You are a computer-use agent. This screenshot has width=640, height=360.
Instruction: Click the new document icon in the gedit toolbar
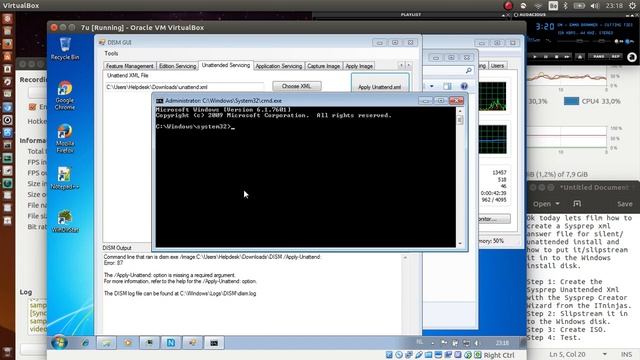point(577,203)
